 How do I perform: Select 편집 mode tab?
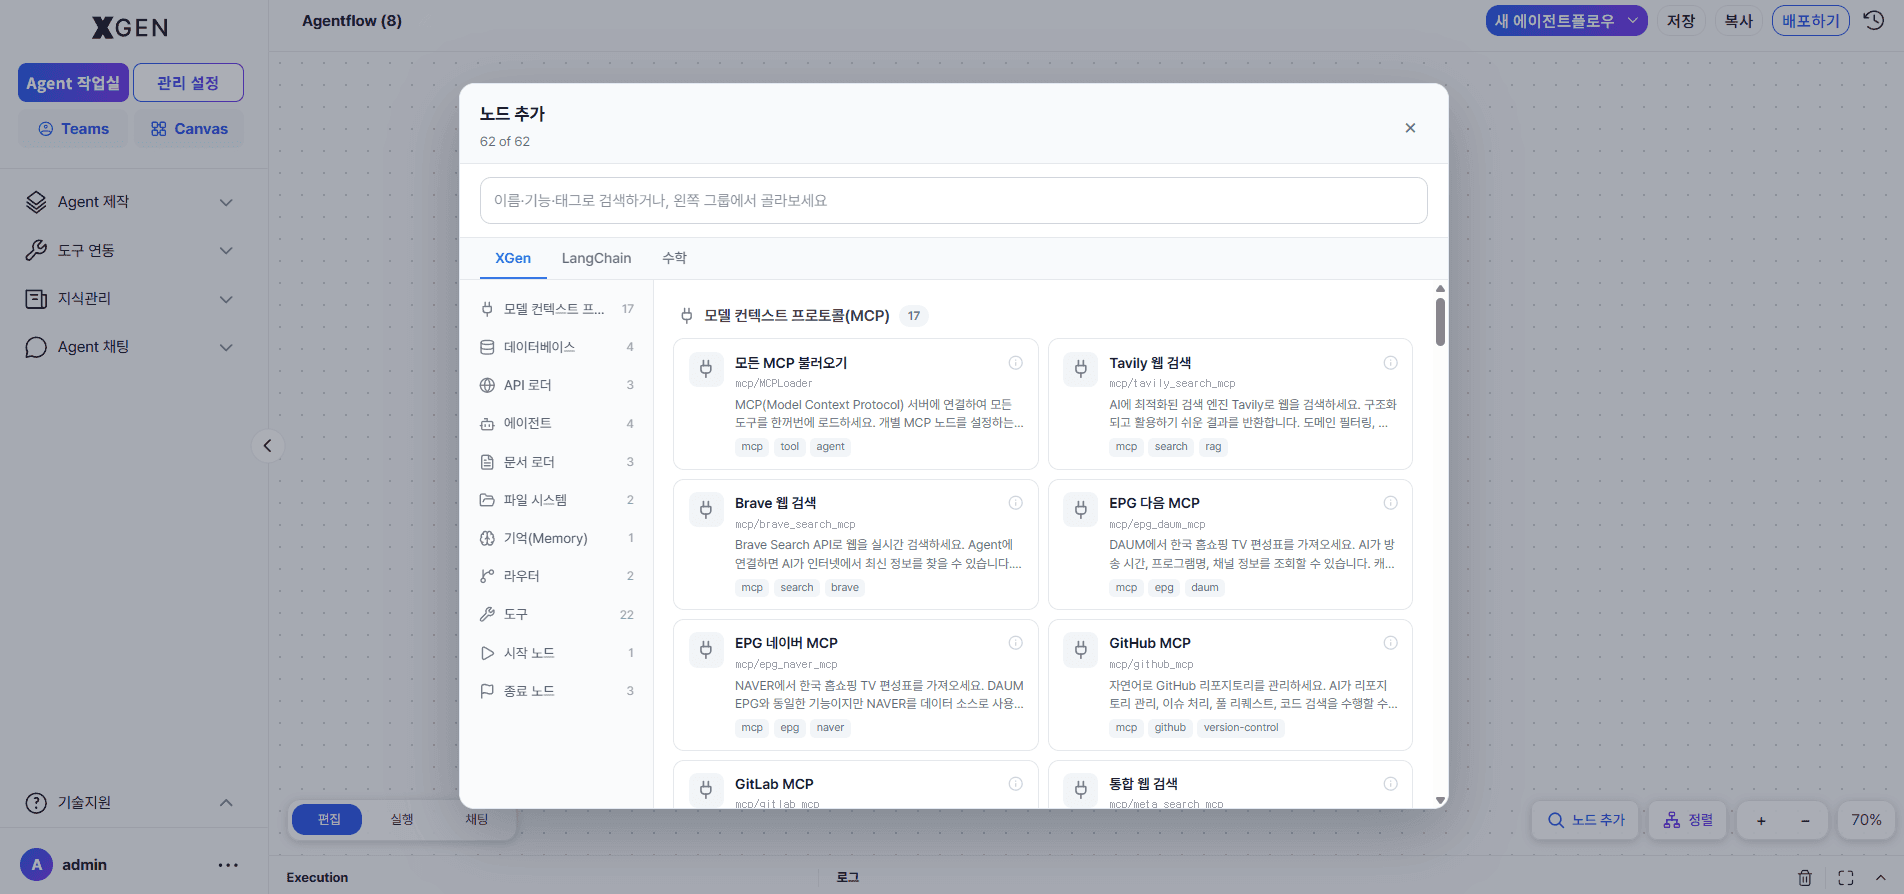[x=329, y=819]
